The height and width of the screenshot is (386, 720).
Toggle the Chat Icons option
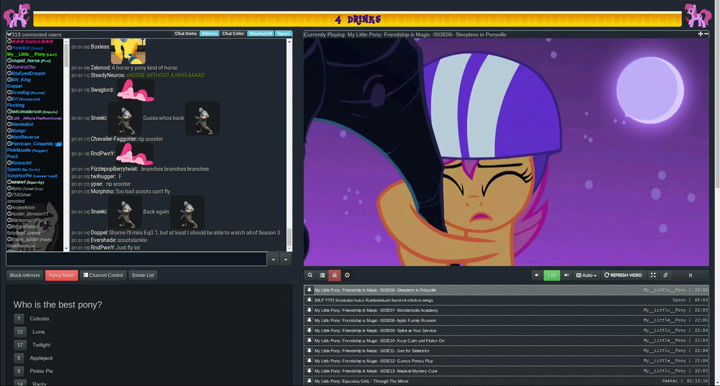(x=186, y=34)
